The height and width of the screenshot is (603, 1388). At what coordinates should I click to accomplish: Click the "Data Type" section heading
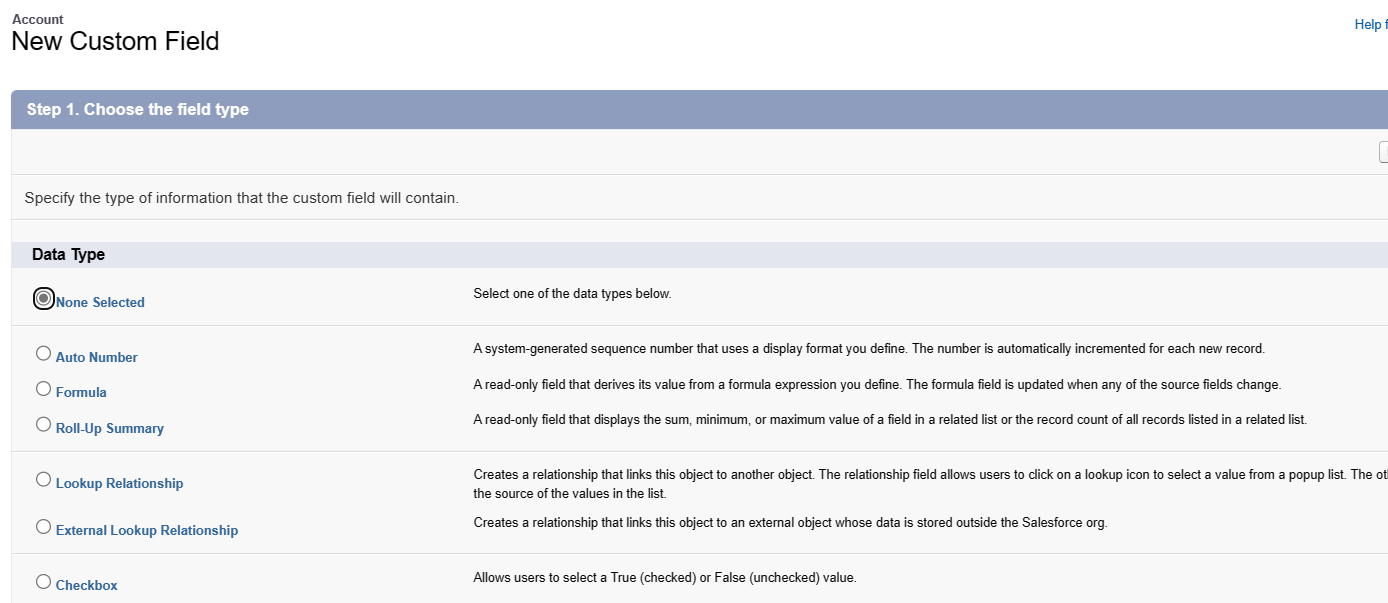68,254
